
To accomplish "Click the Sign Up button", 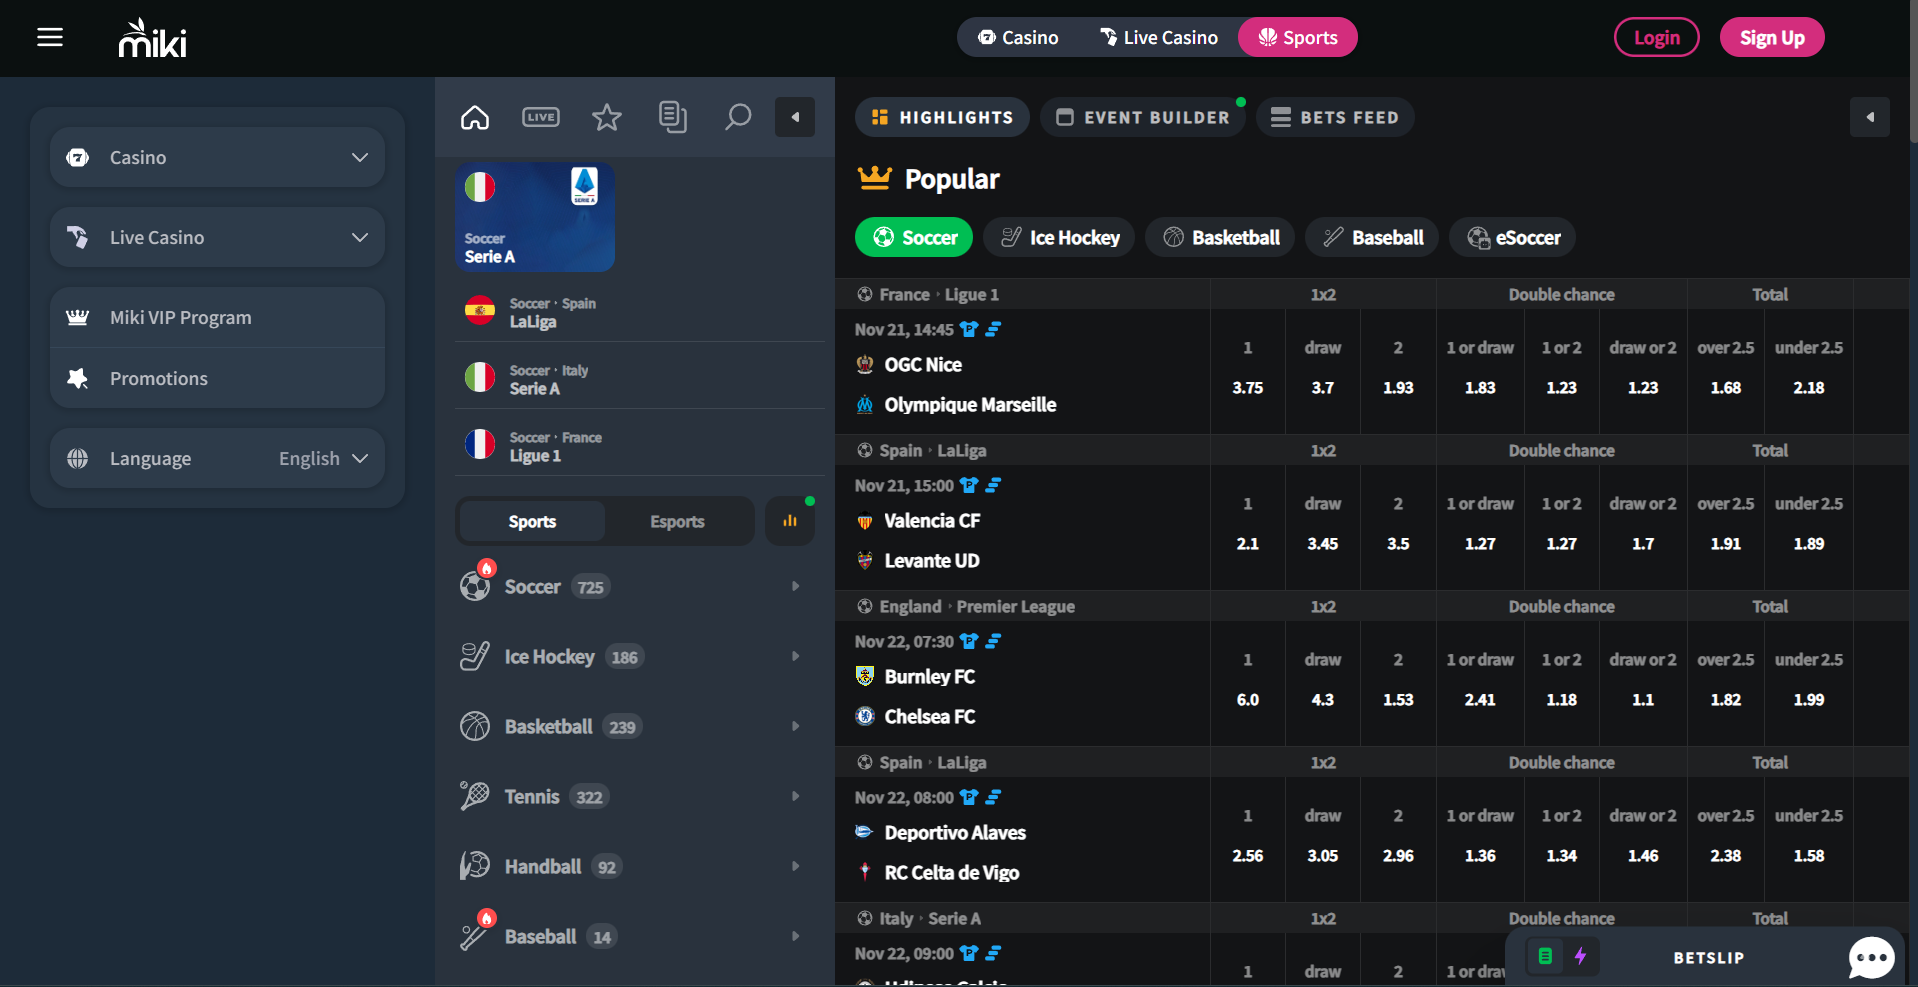I will [x=1772, y=37].
